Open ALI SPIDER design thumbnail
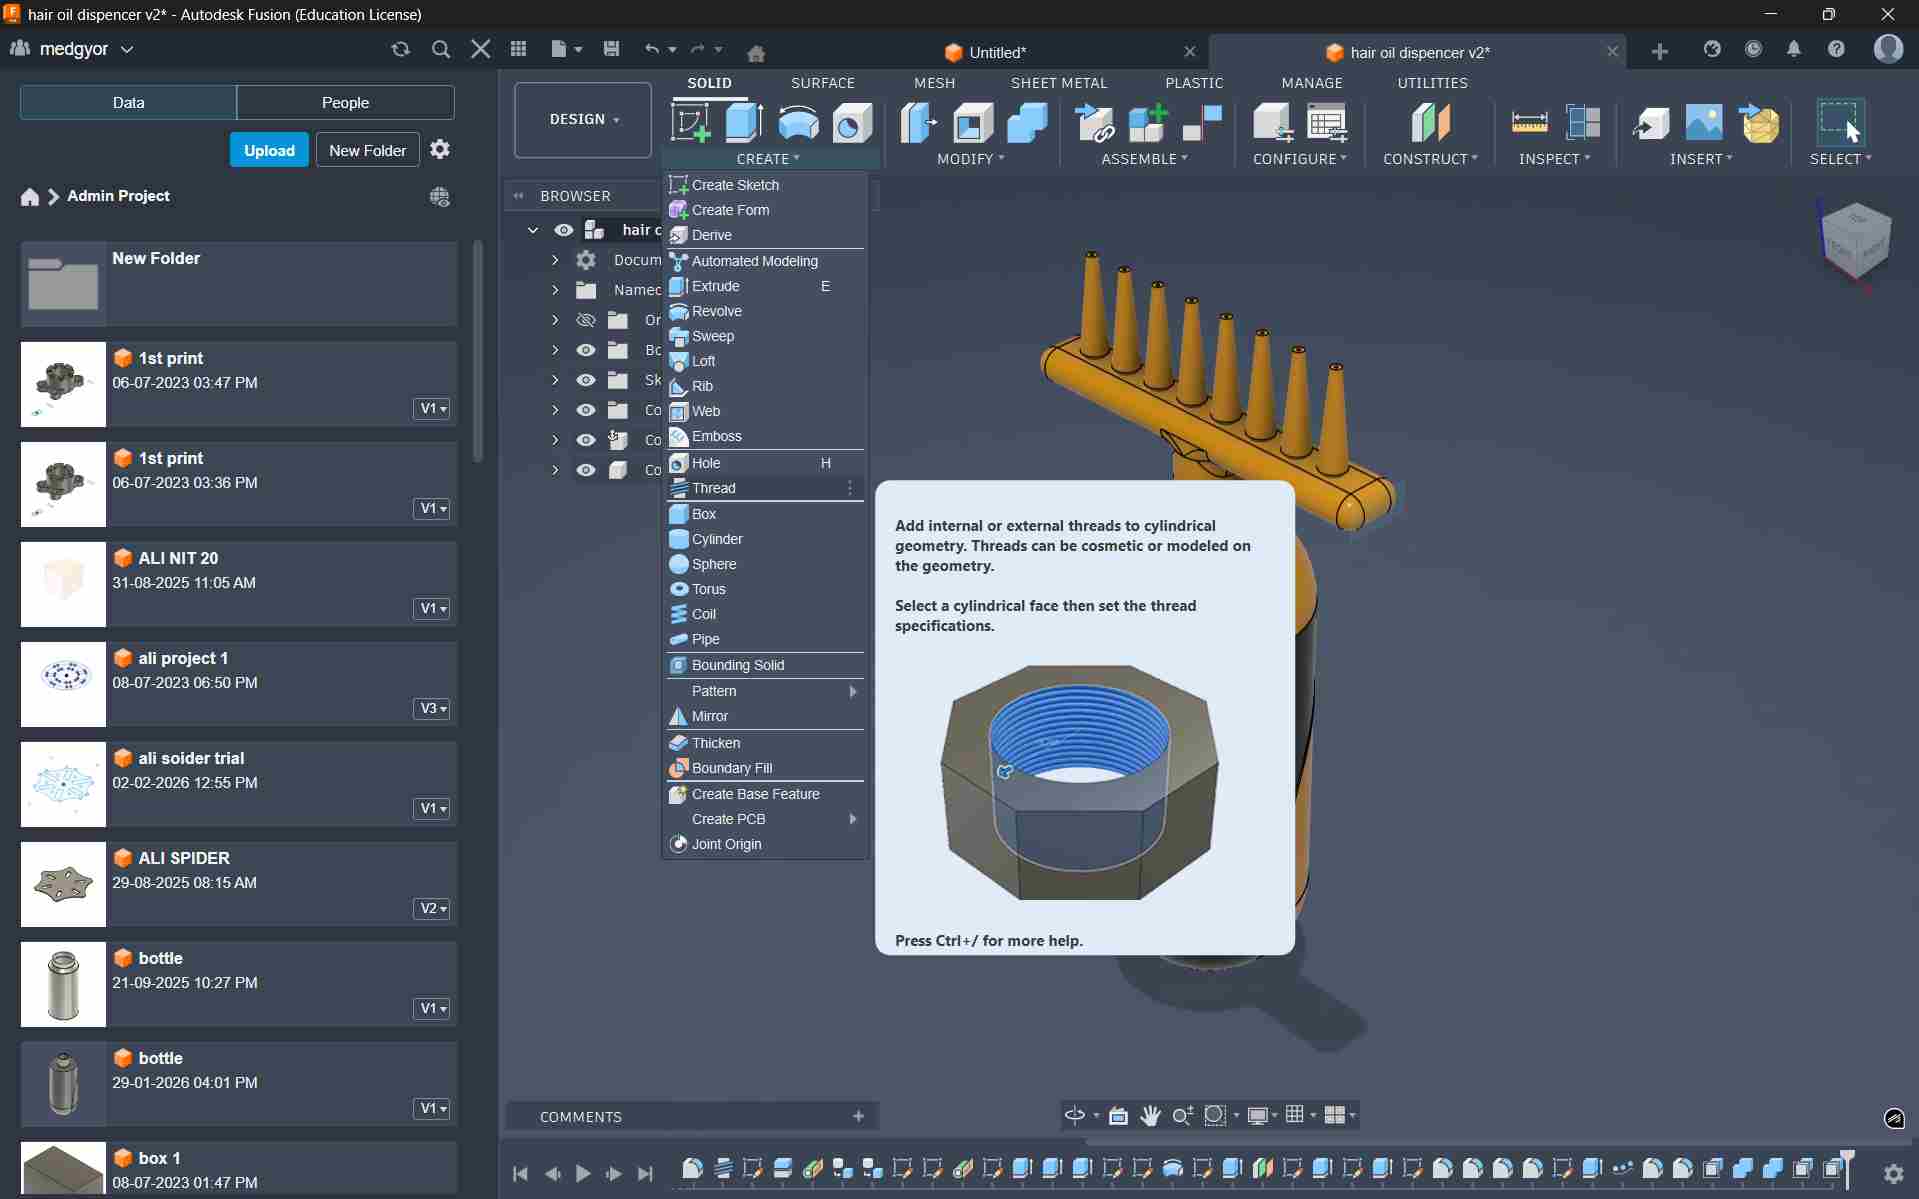1919x1199 pixels. point(63,884)
